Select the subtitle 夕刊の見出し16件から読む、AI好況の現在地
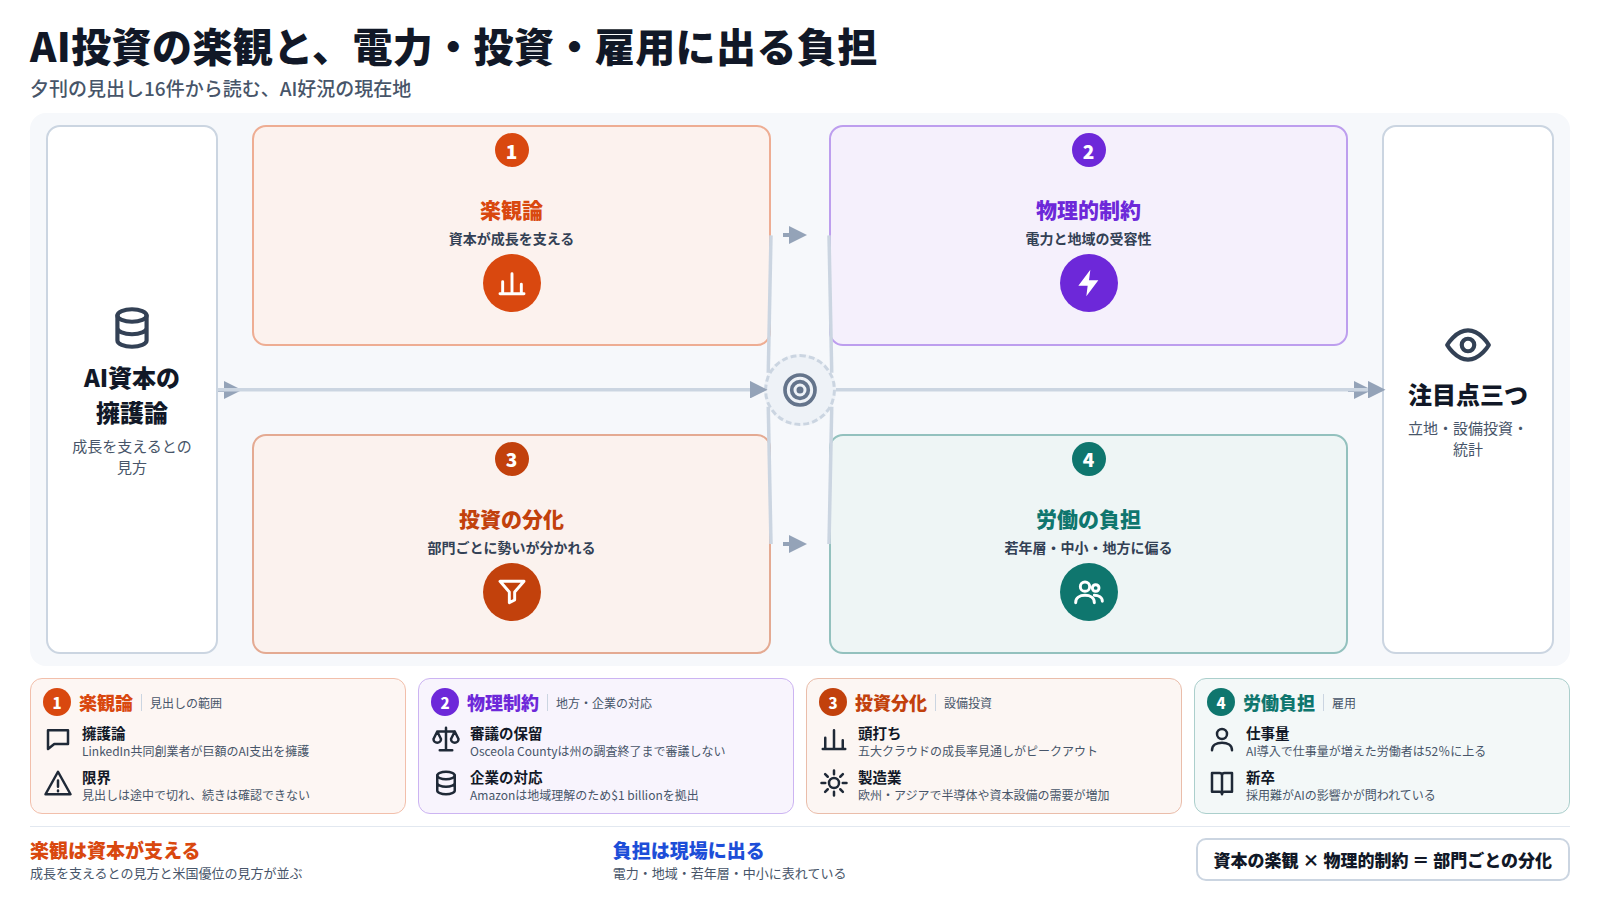The height and width of the screenshot is (900, 1600). [221, 89]
